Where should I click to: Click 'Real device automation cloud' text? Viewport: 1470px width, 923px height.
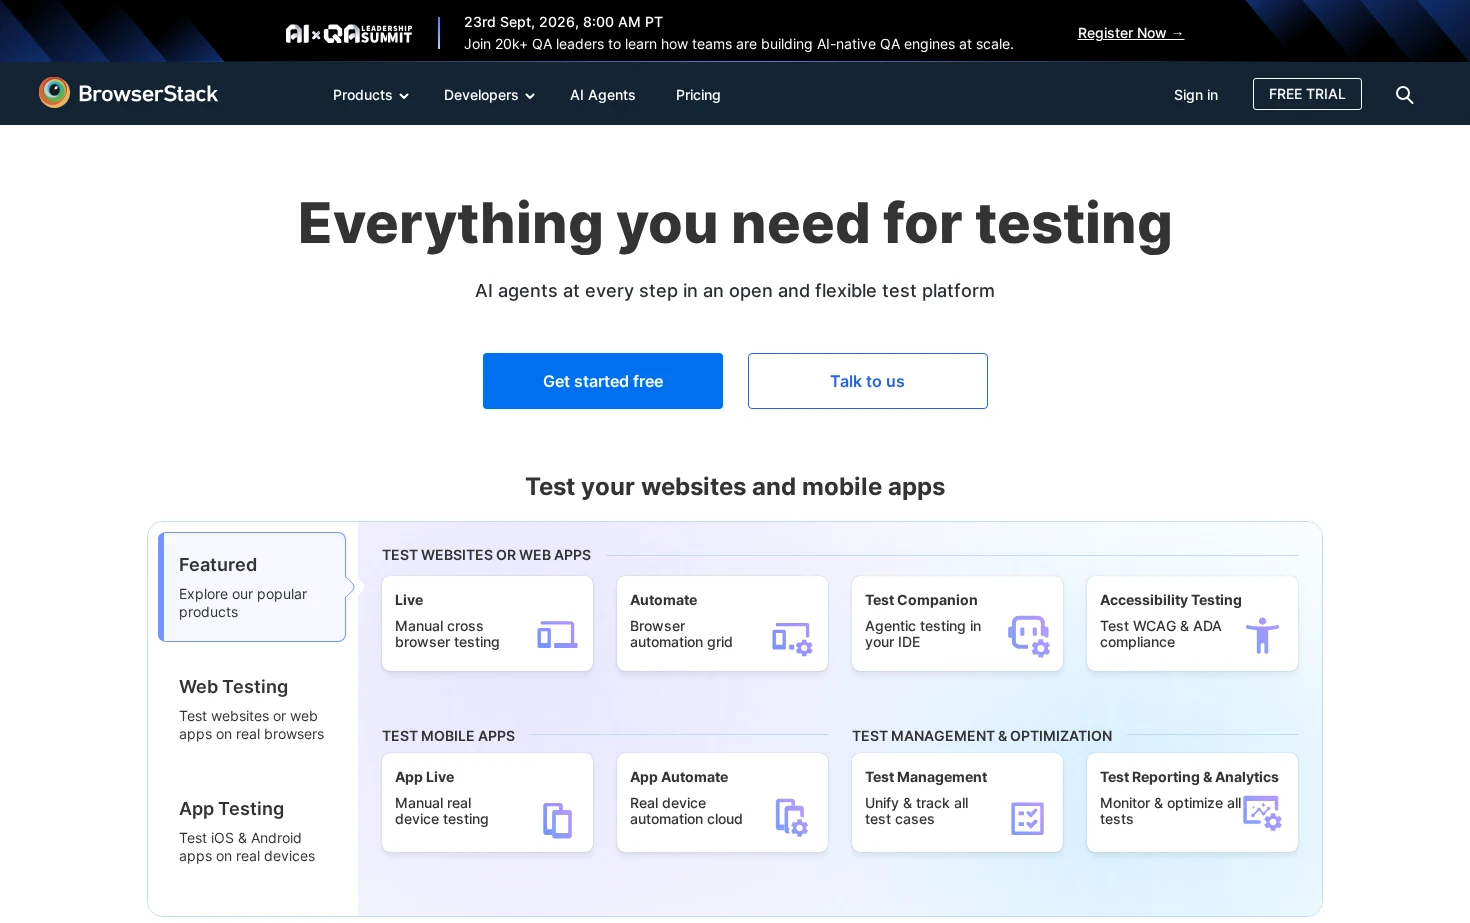pyautogui.click(x=686, y=811)
